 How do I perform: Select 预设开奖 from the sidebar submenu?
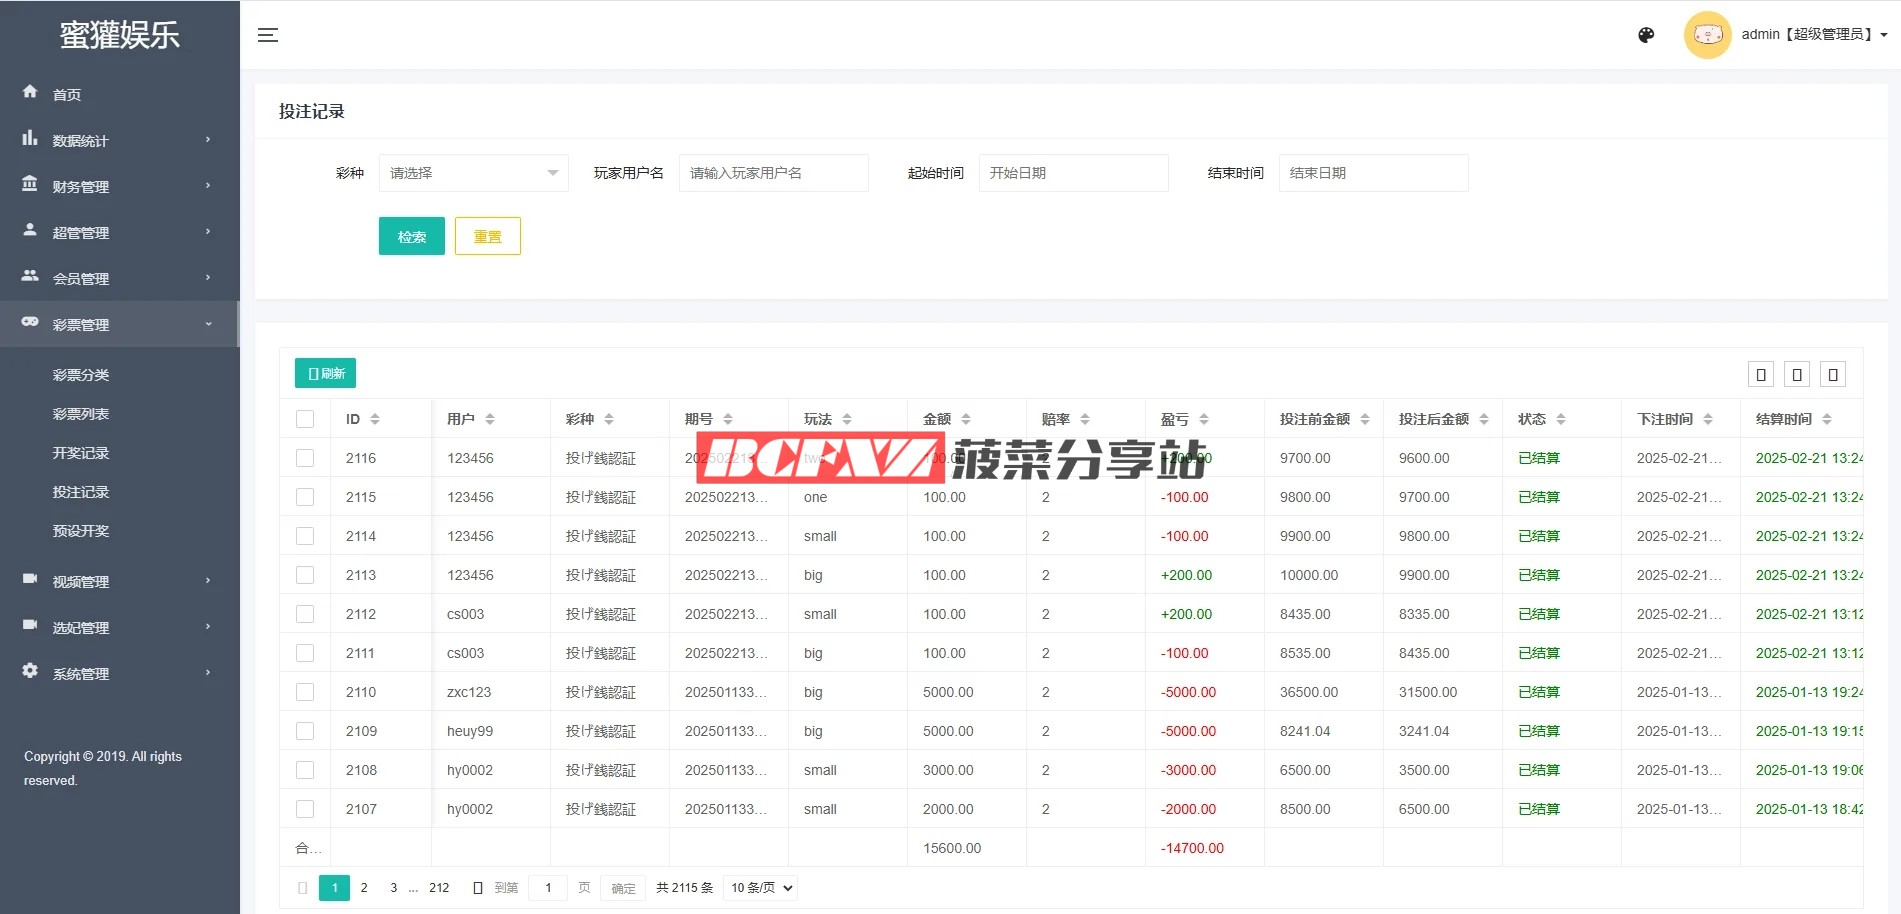click(x=81, y=531)
